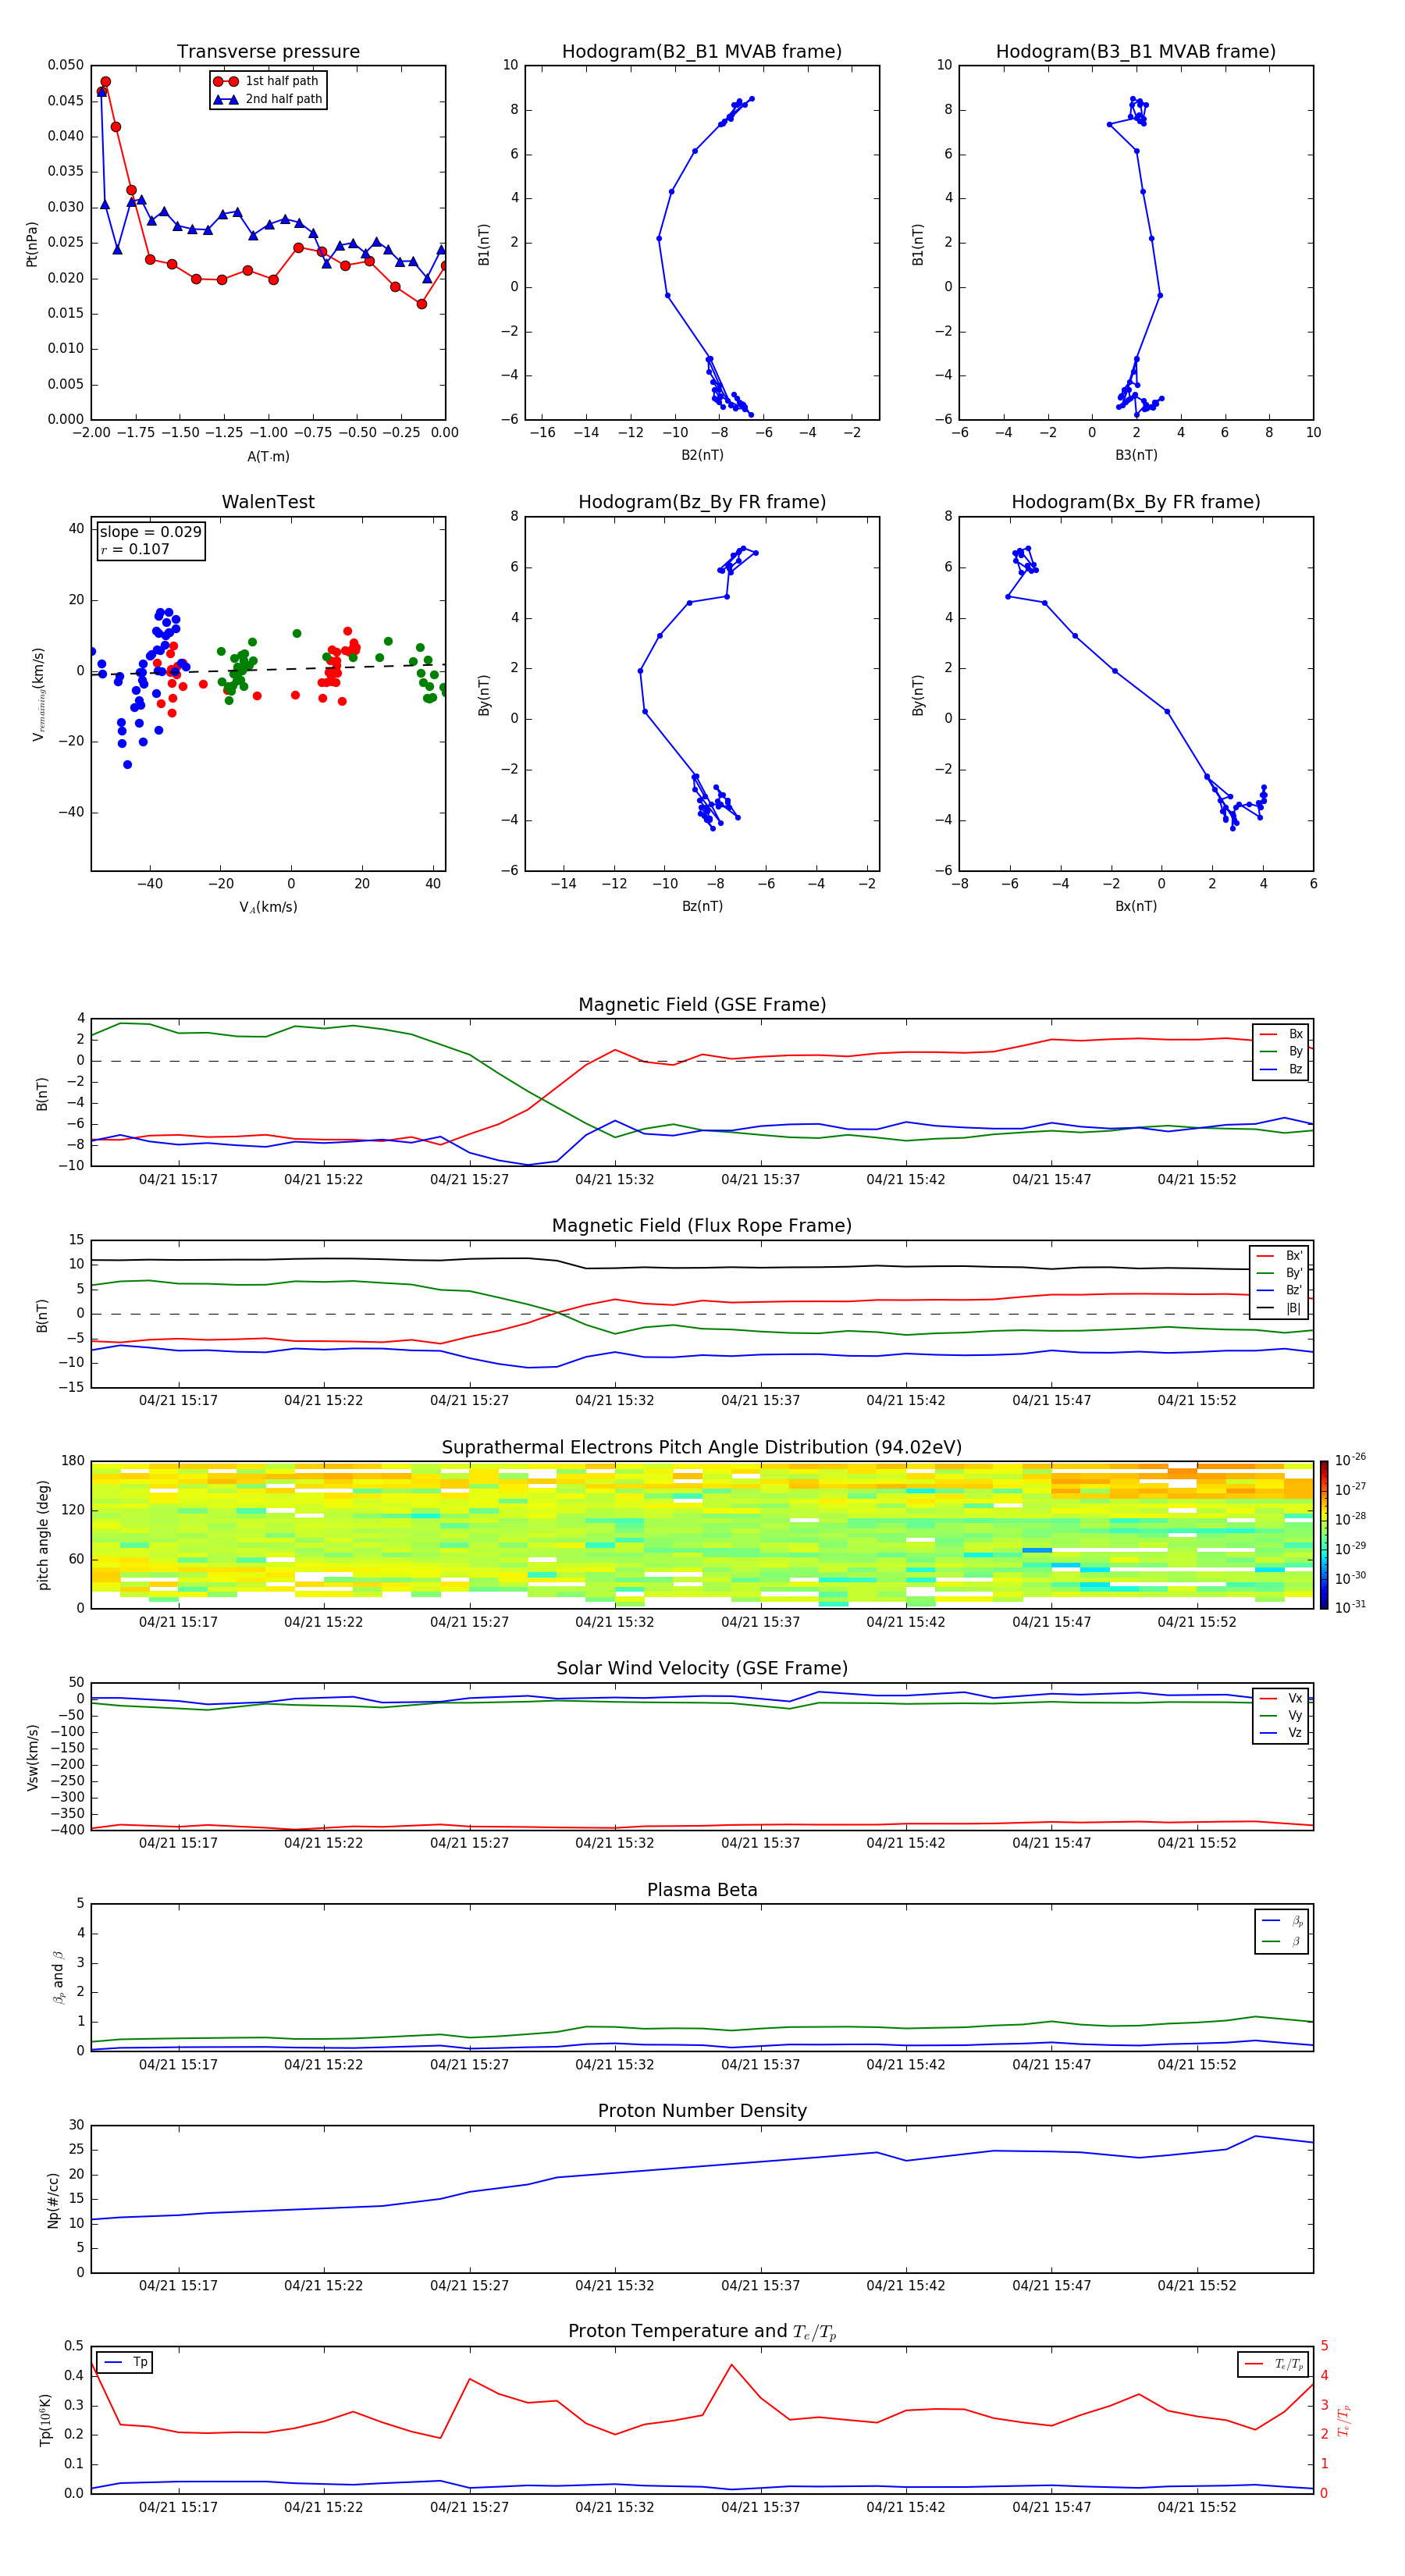Image resolution: width=1405 pixels, height=2576 pixels.
Task: Click the 'Proton Number Density' title
Action: pos(702,2111)
